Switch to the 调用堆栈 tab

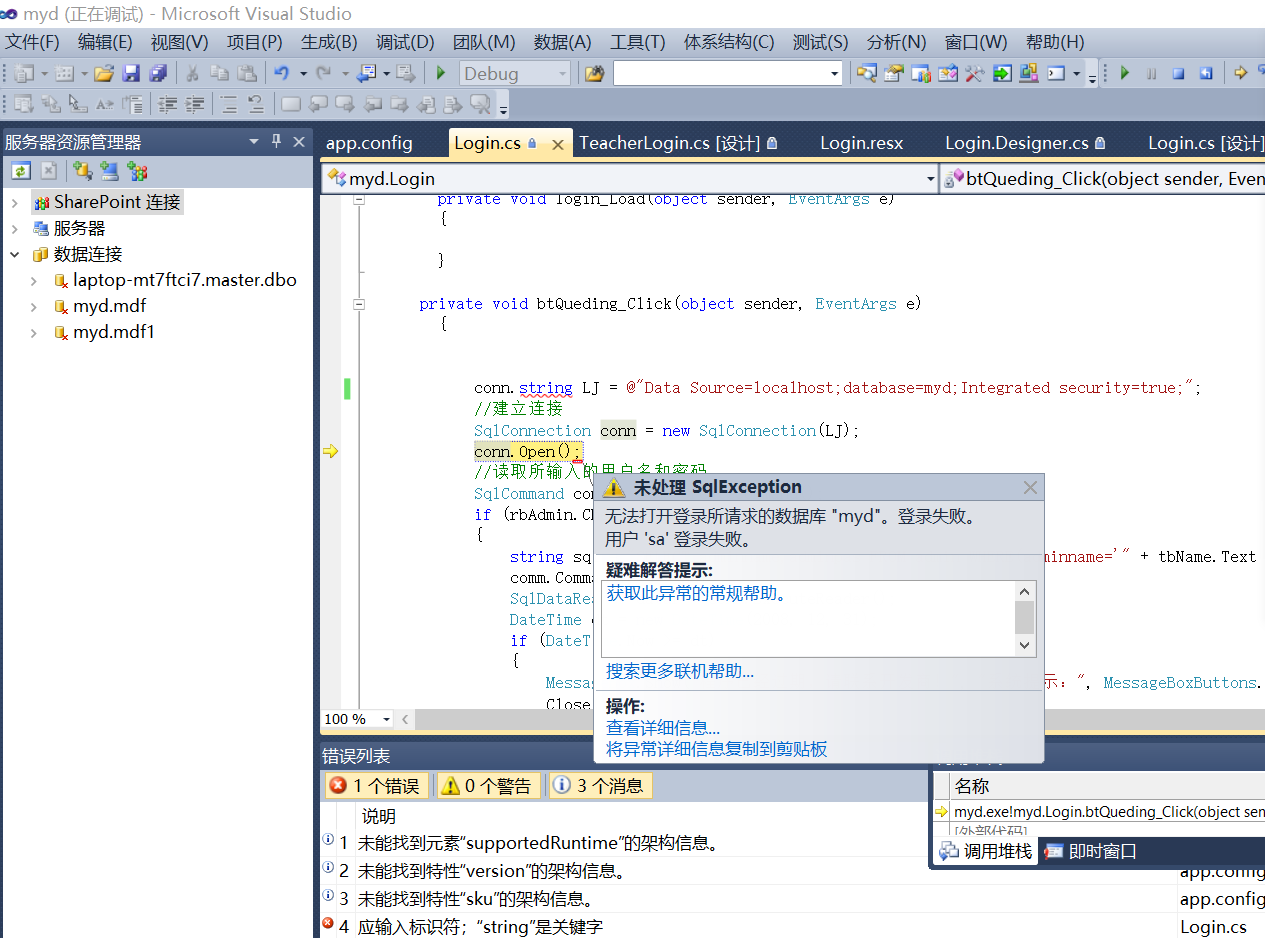click(x=986, y=852)
